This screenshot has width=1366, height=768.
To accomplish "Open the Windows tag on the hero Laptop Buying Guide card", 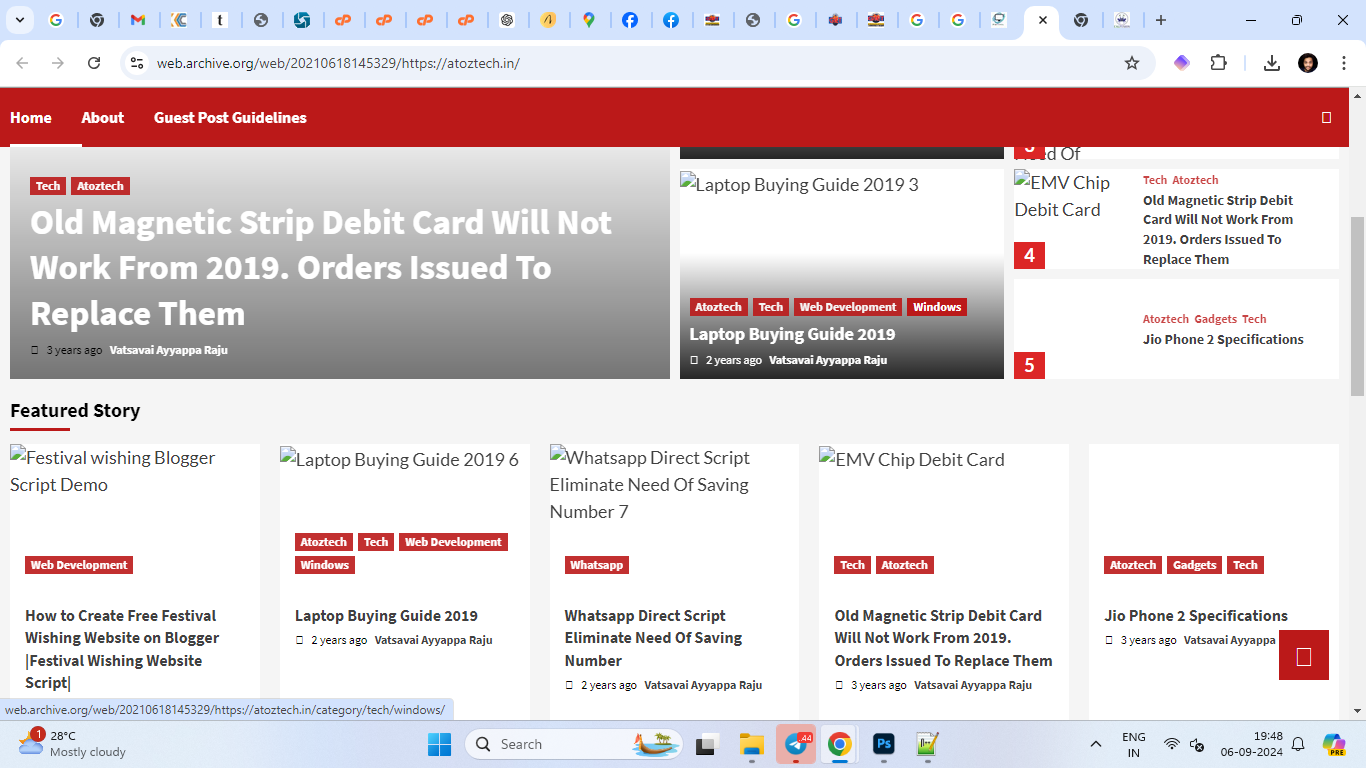I will (937, 307).
